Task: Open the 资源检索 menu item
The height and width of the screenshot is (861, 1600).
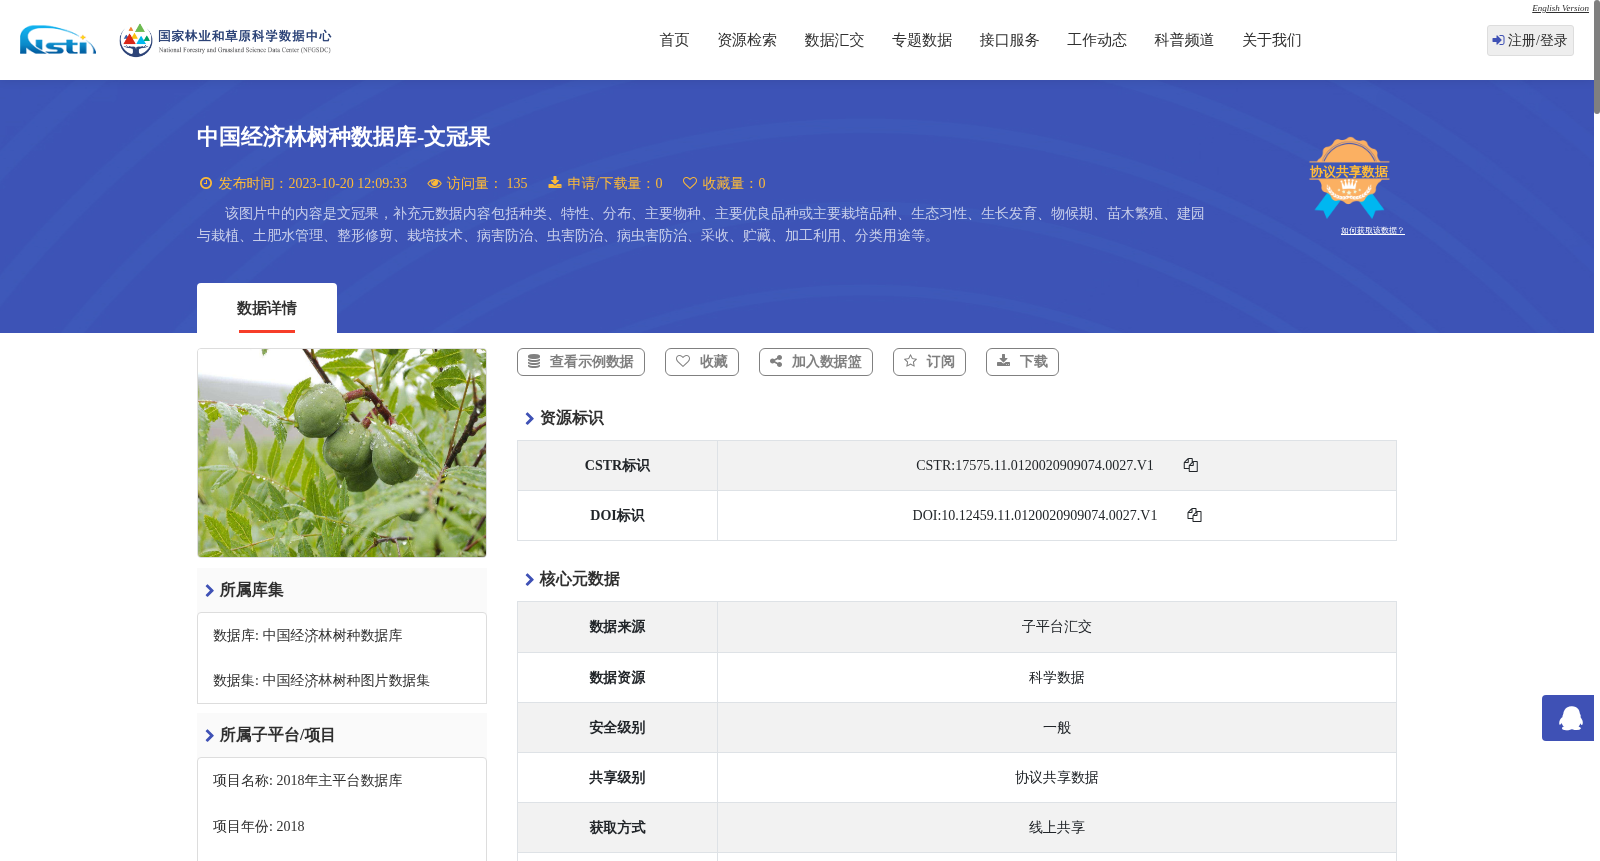Action: (x=747, y=40)
